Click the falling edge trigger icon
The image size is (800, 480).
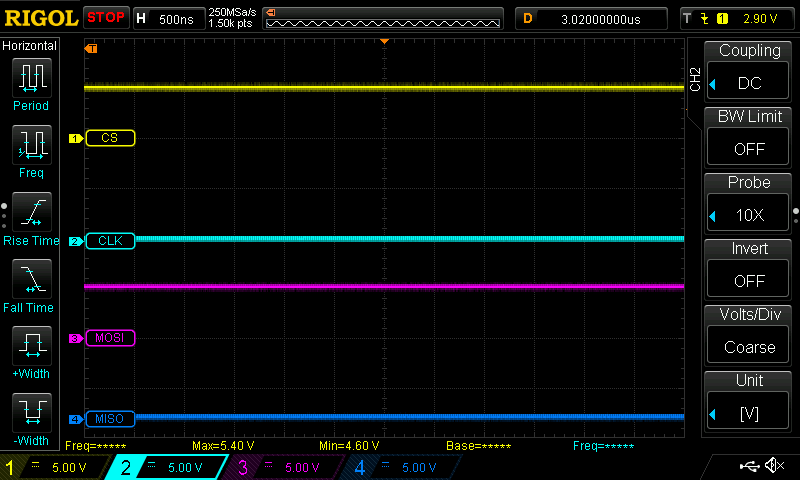(x=705, y=19)
